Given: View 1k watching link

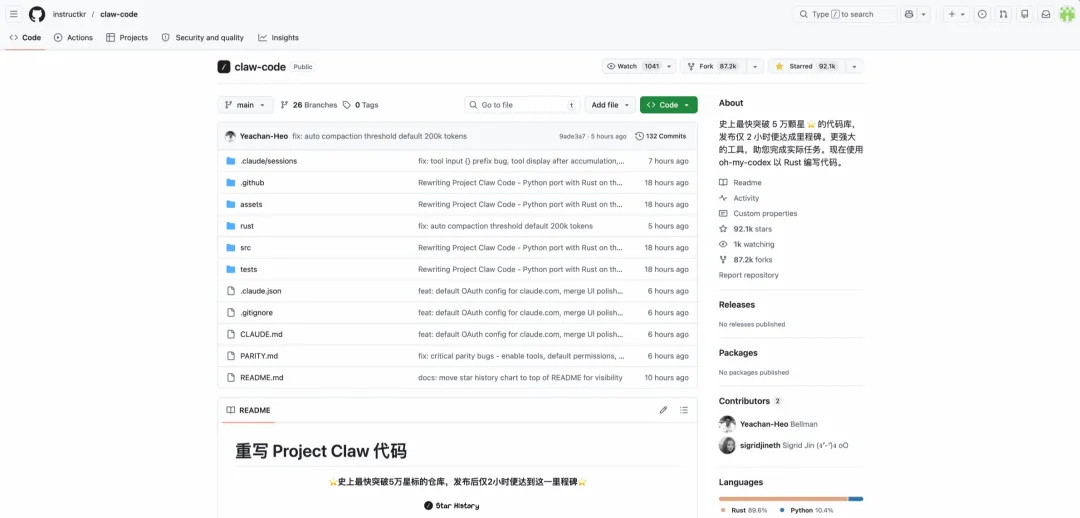Looking at the screenshot, I should point(747,245).
